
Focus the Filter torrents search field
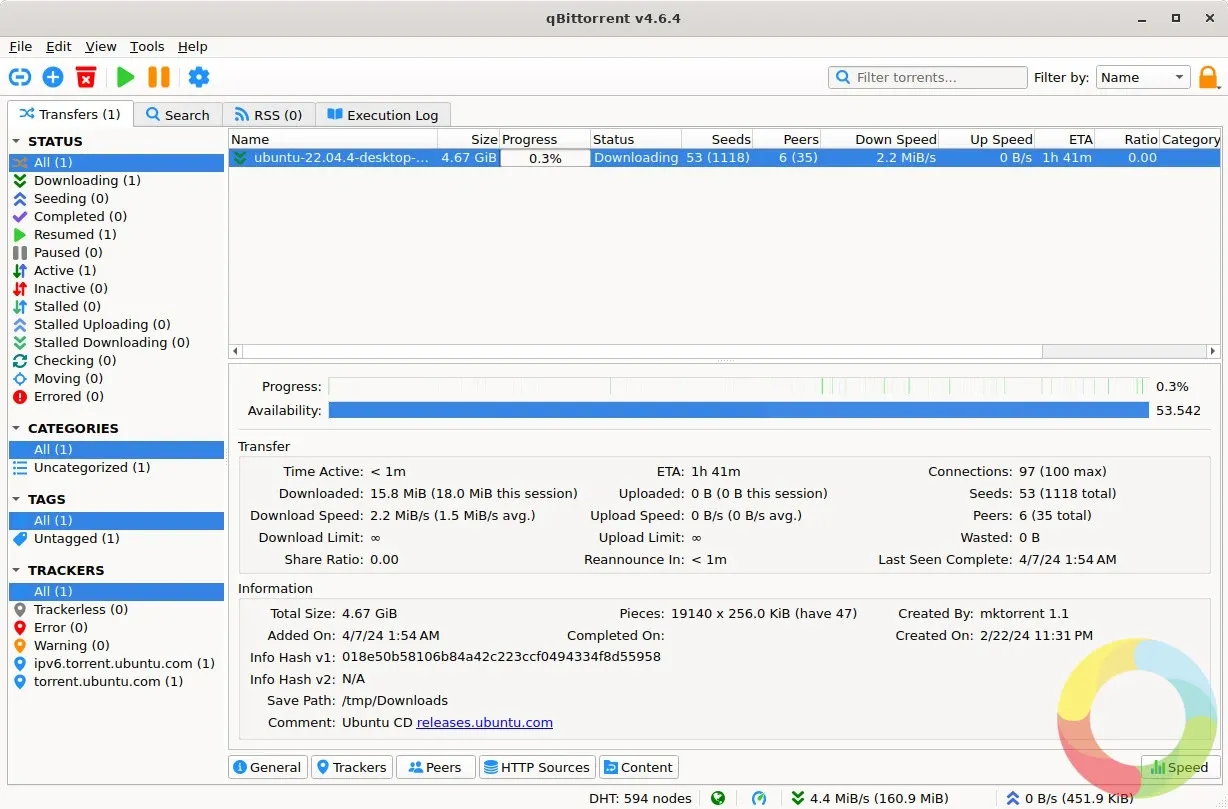click(x=928, y=77)
